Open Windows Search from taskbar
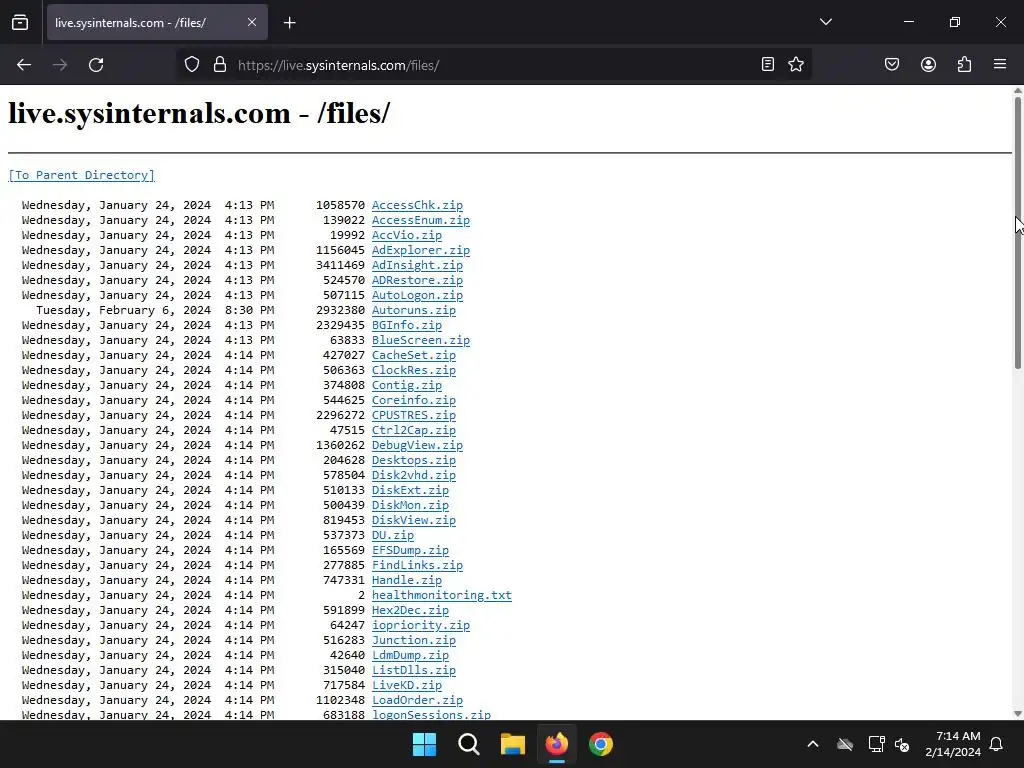 469,744
